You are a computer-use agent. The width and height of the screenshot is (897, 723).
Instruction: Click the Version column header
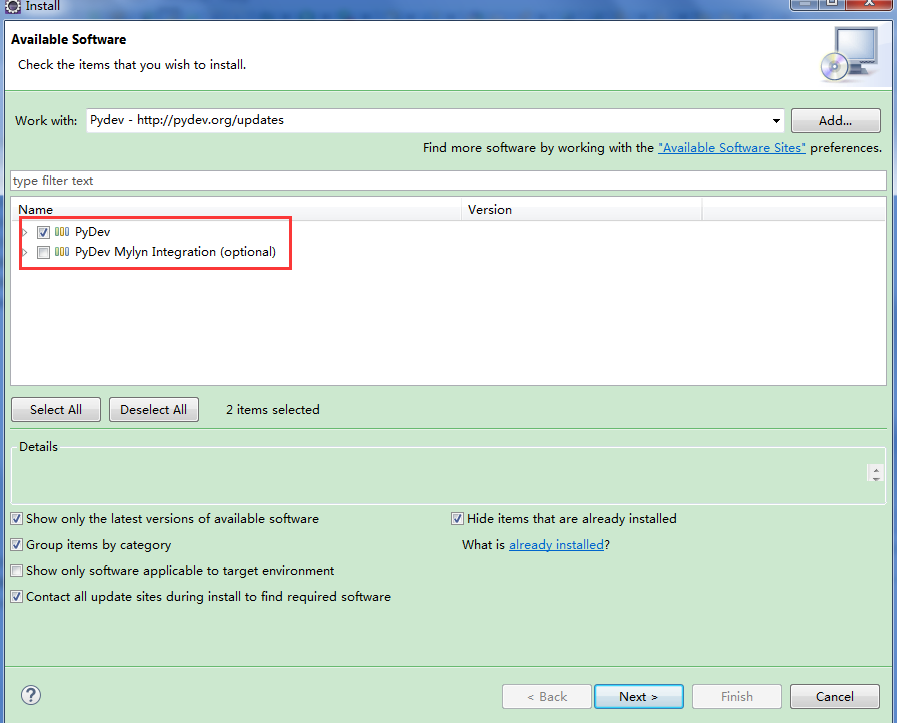click(582, 209)
